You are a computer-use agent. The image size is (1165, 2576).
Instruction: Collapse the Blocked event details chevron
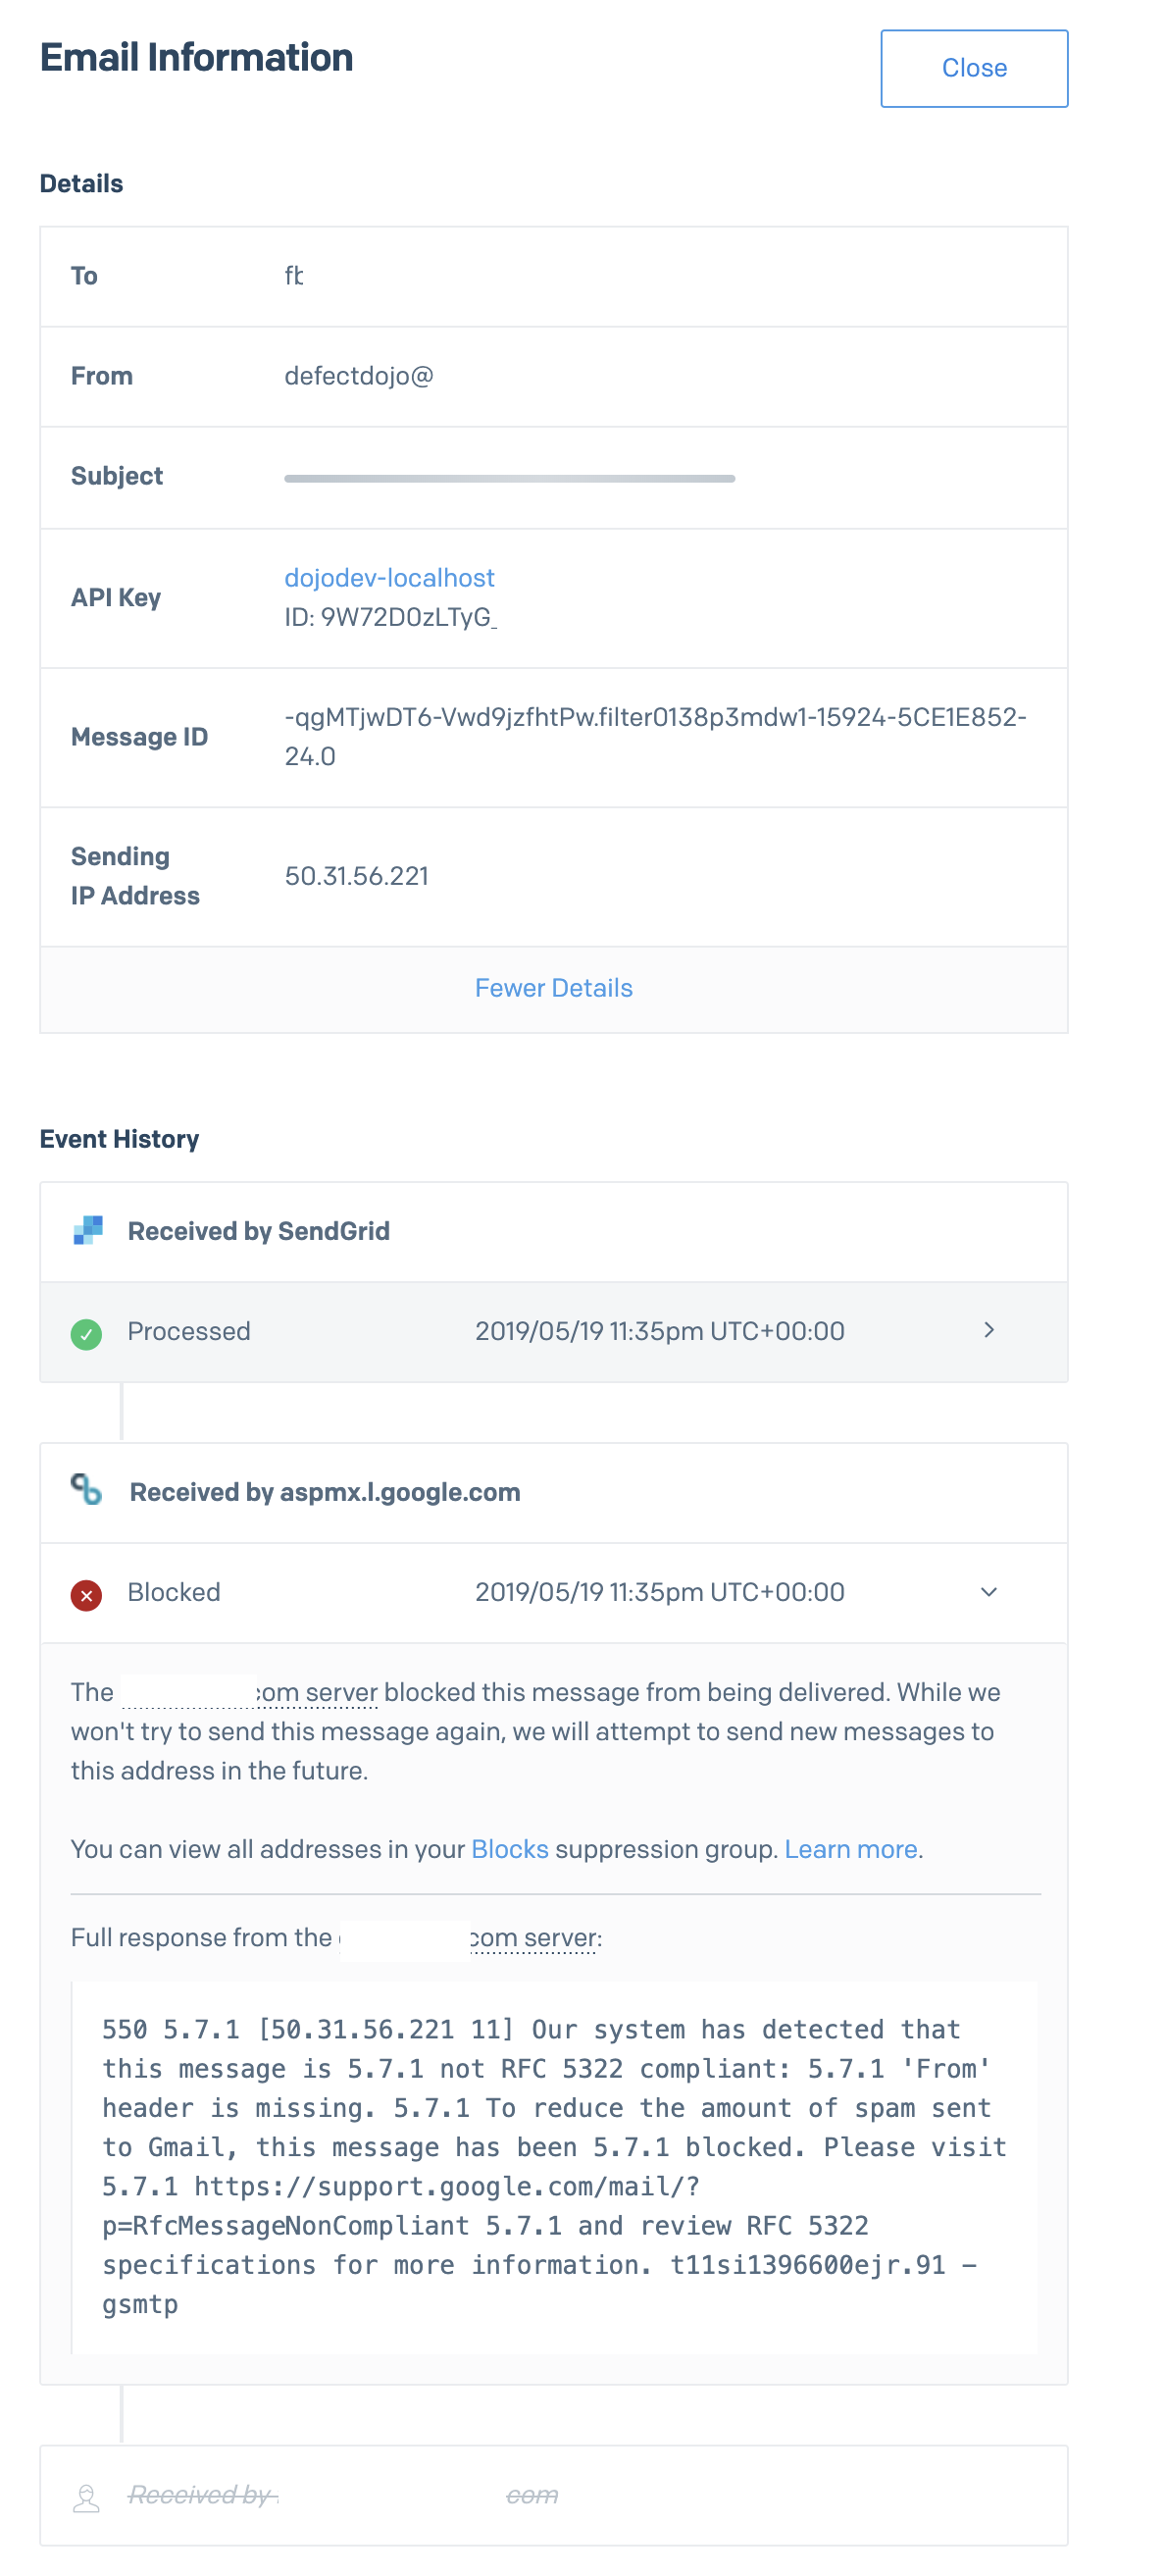989,1592
